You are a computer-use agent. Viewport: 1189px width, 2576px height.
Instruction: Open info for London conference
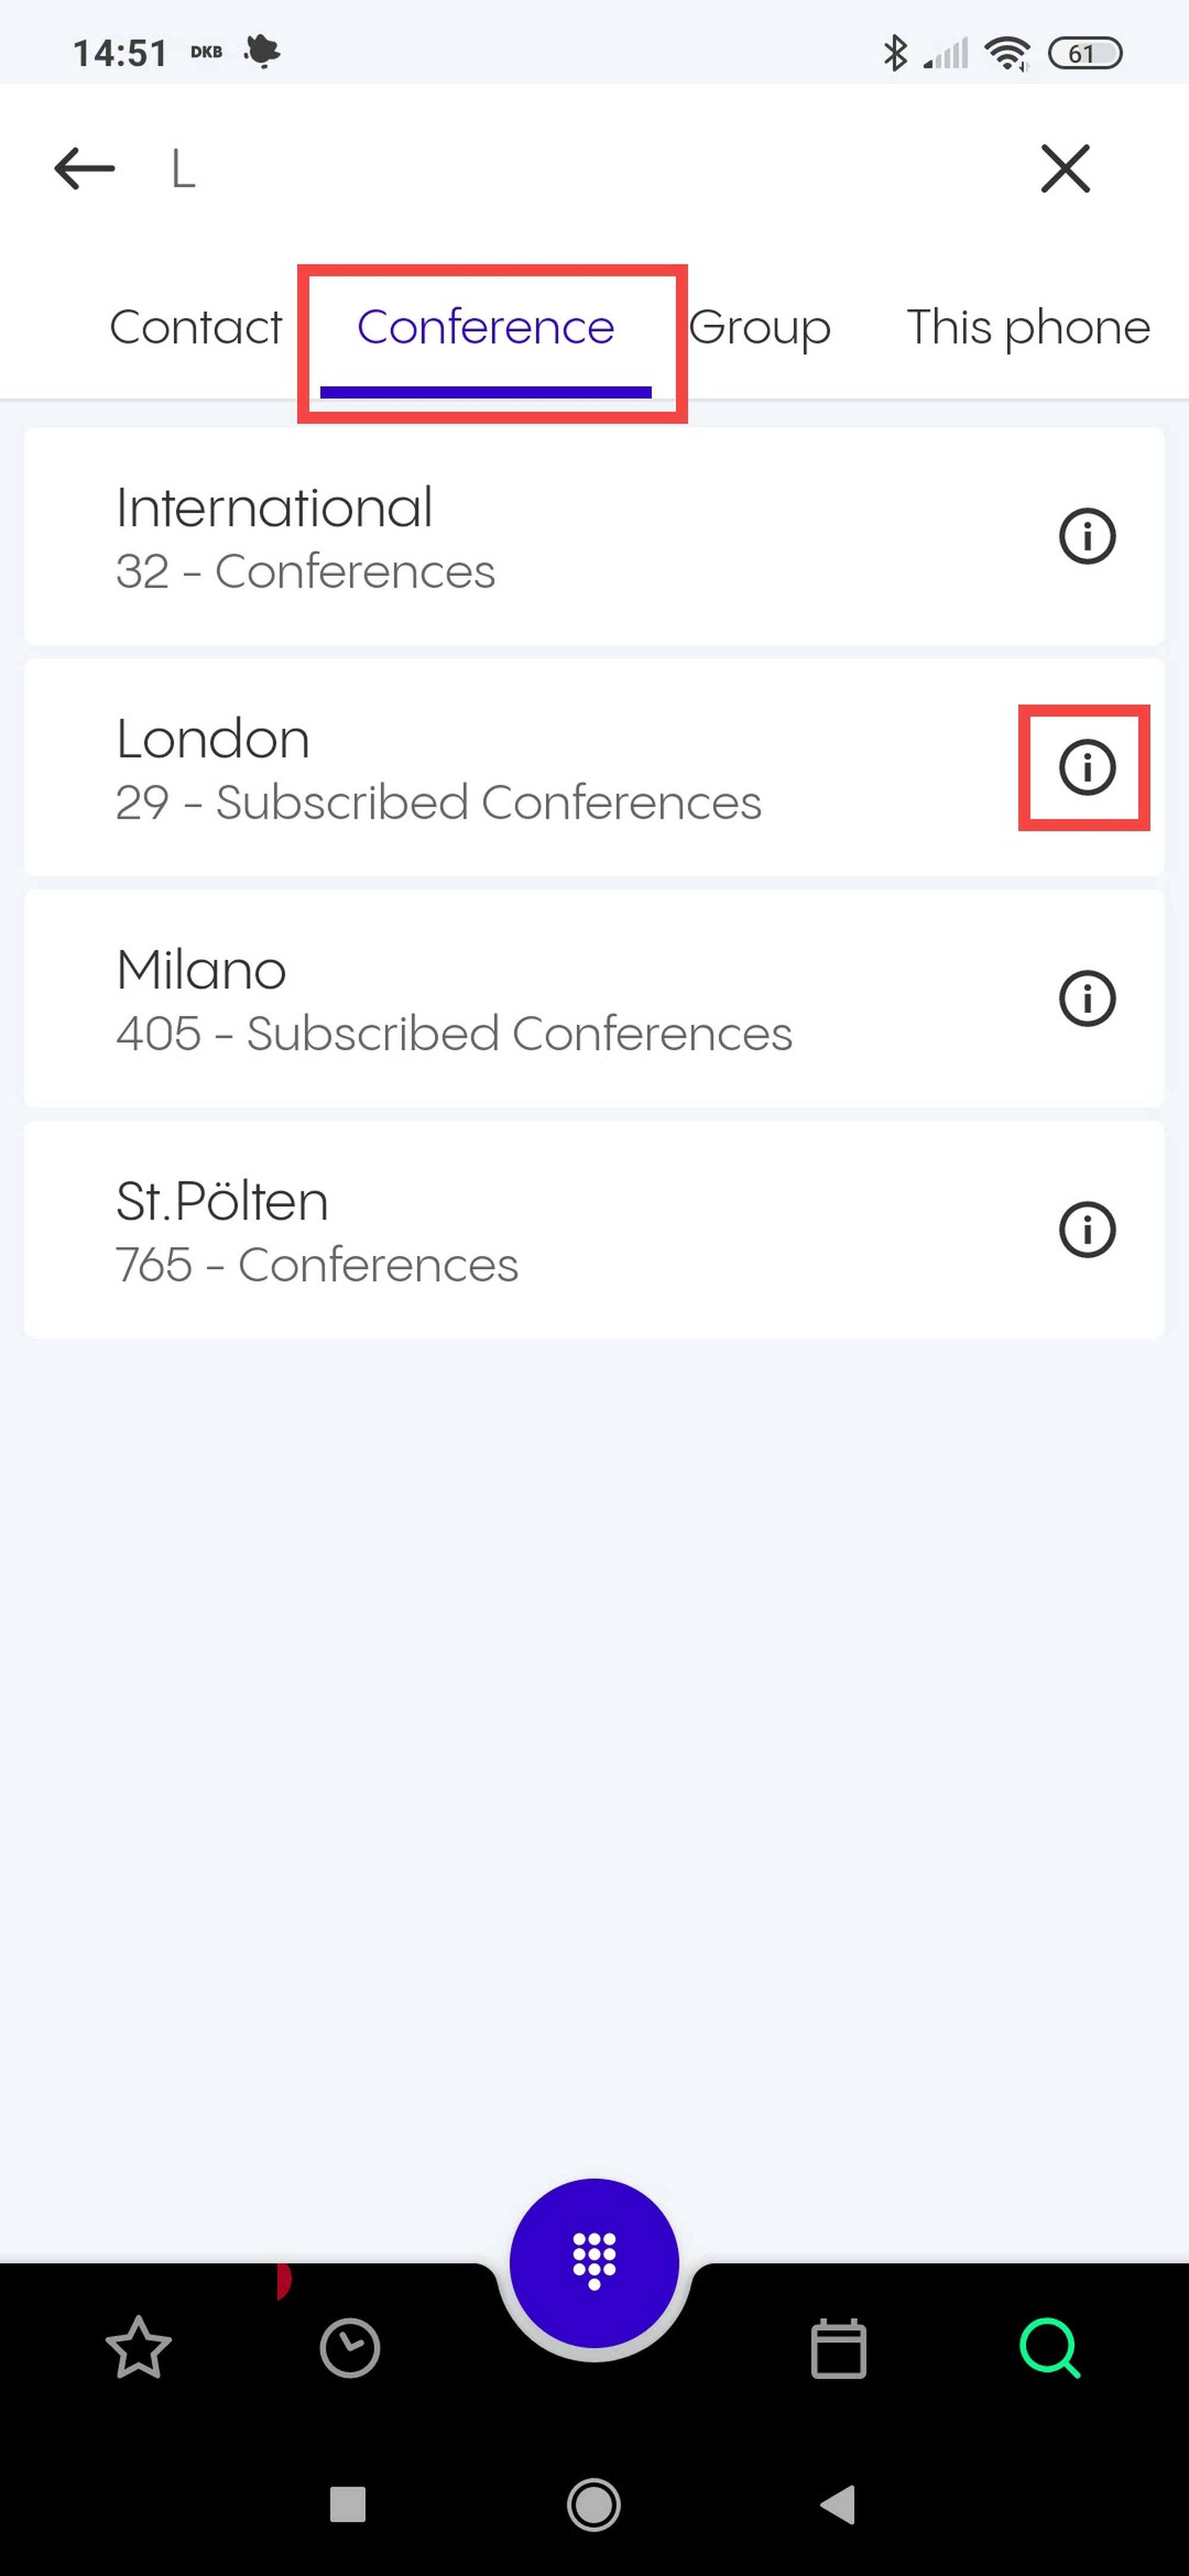point(1086,768)
